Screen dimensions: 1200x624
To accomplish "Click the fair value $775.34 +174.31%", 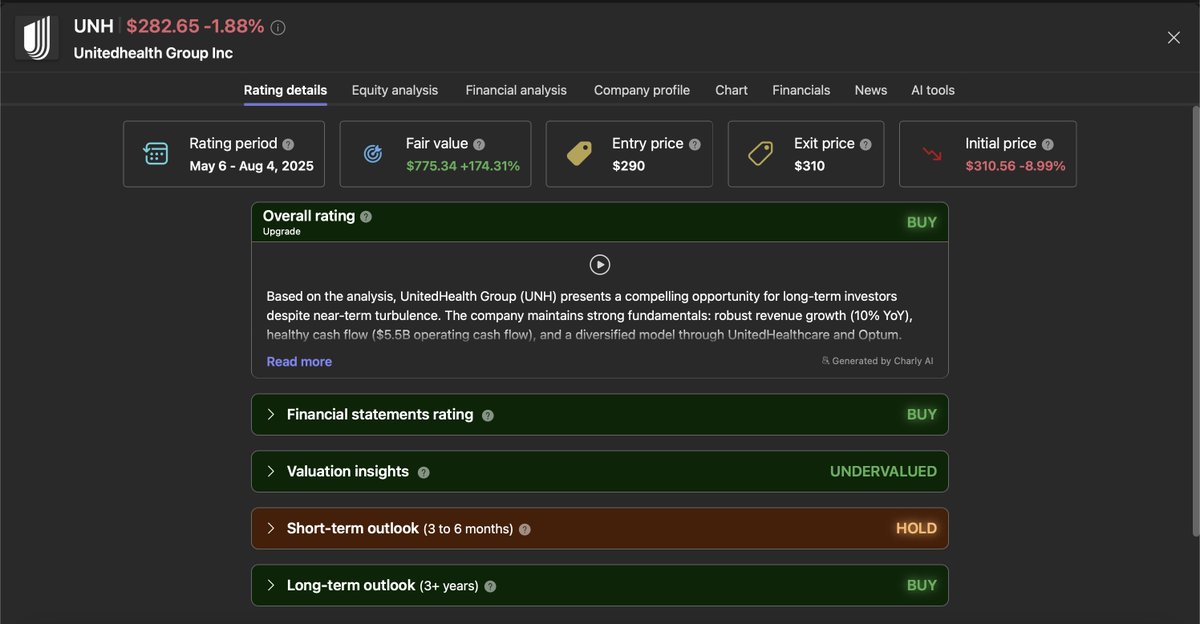I will pos(463,166).
